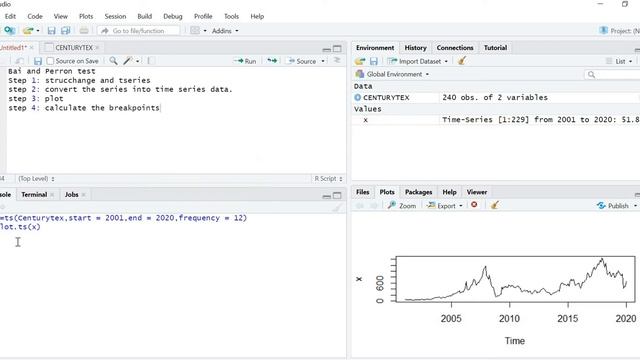This screenshot has width=640, height=360.
Task: Open the code tools magic wand
Action: point(128,61)
